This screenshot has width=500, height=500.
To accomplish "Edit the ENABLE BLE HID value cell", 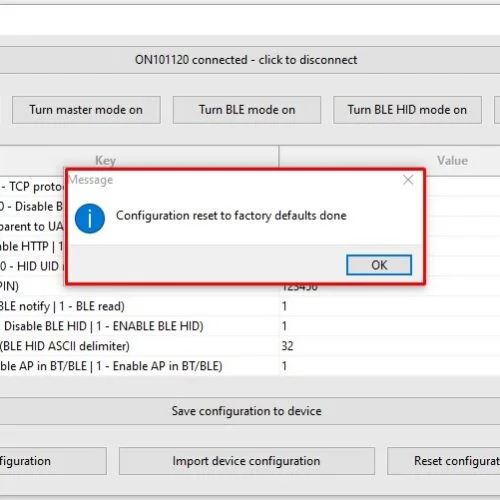I will pyautogui.click(x=390, y=326).
